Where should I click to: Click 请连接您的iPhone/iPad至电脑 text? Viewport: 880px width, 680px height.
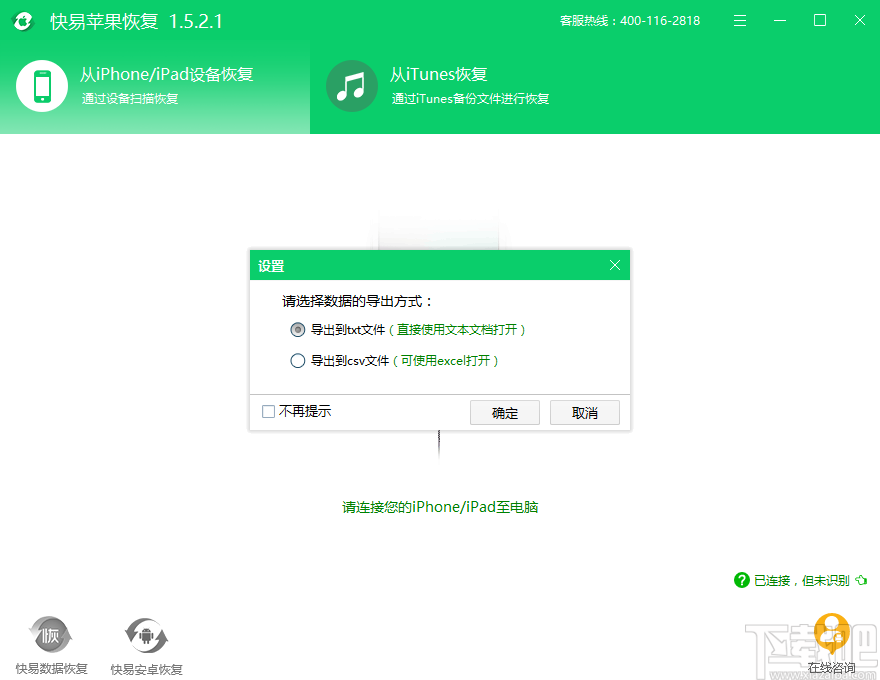440,507
